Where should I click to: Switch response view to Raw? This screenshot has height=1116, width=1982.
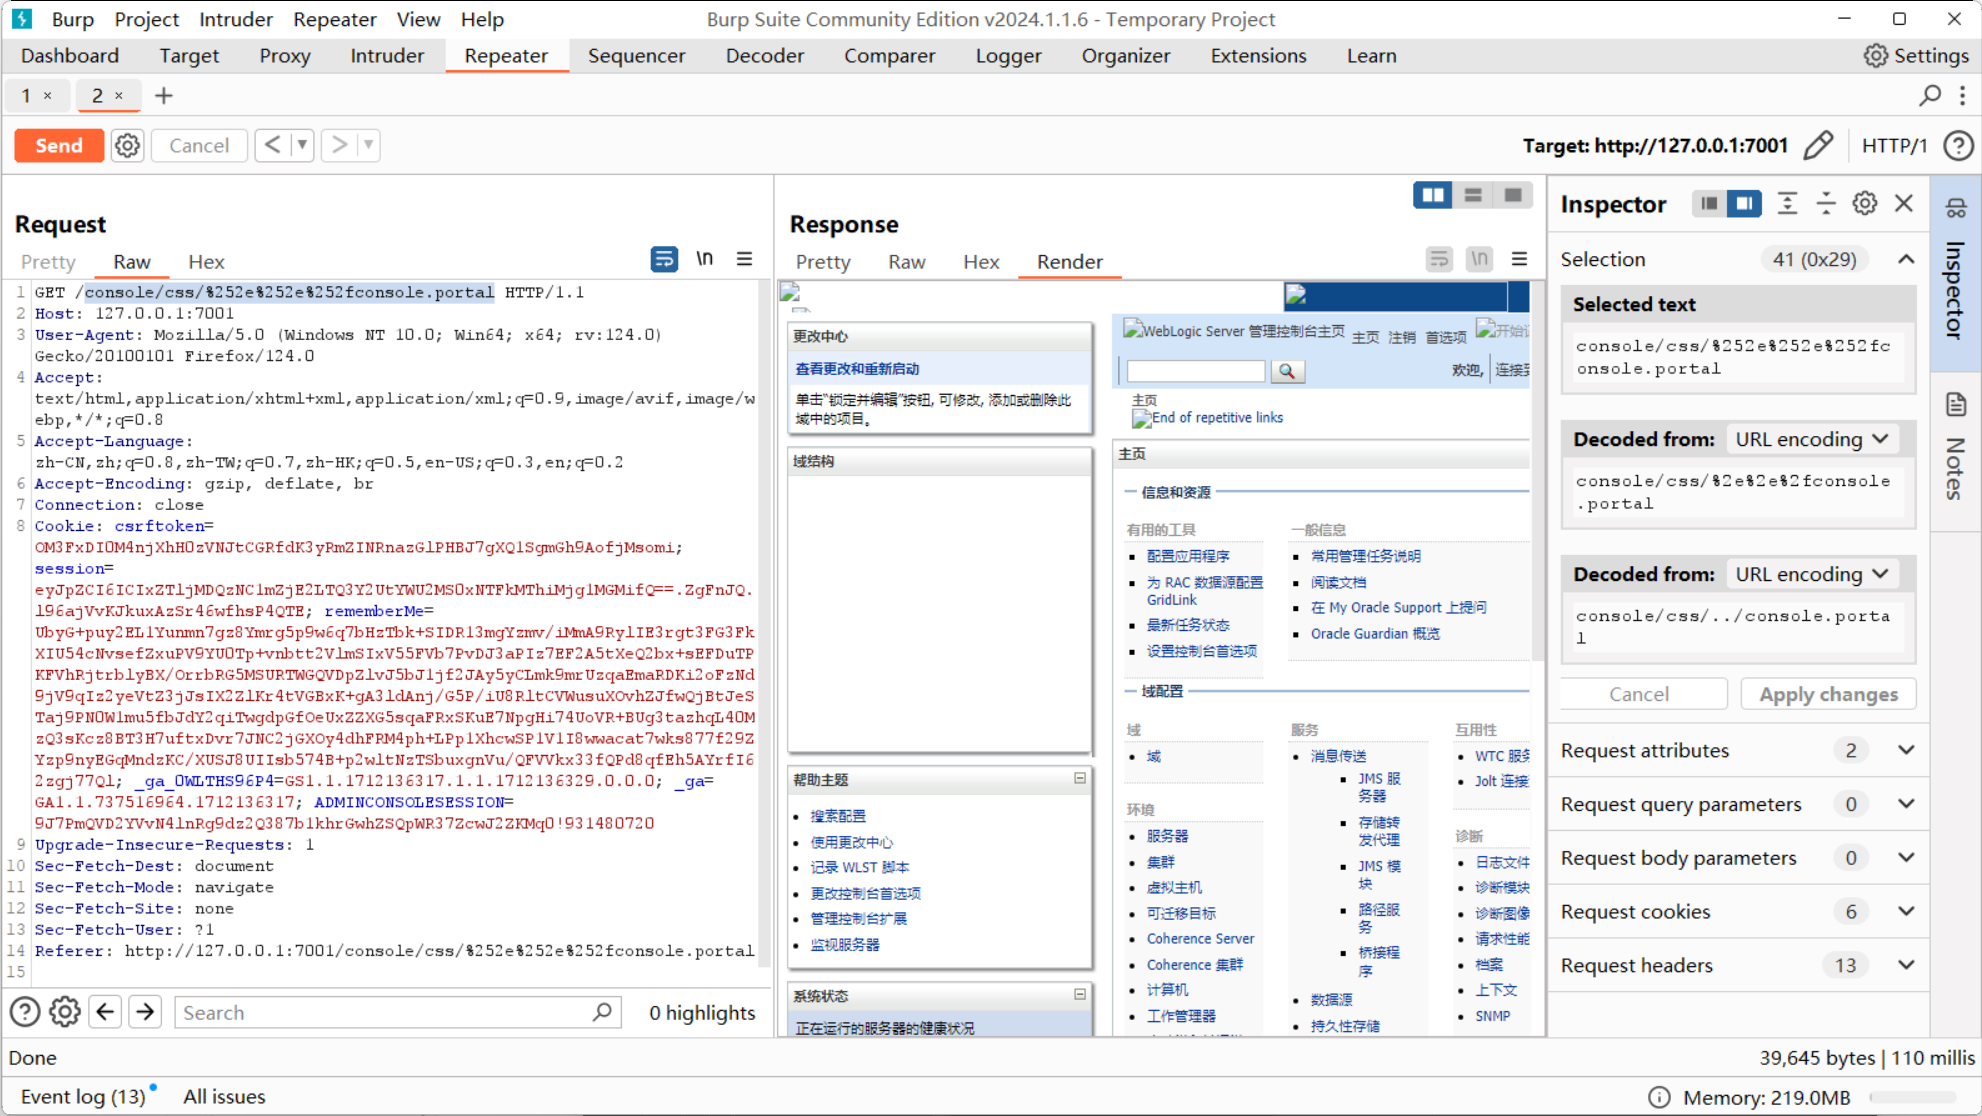906,262
